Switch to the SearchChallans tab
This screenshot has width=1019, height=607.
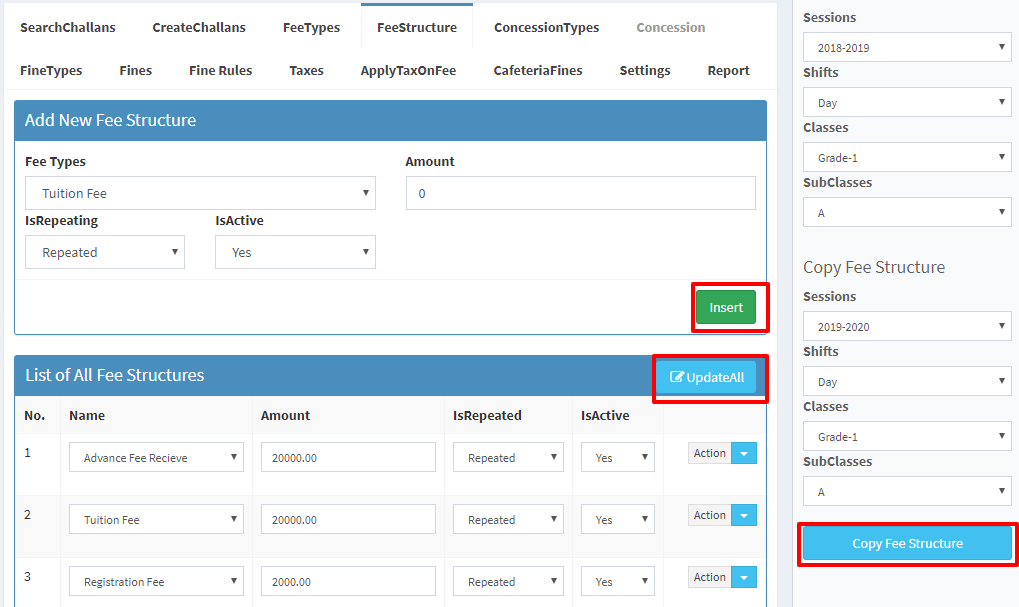pos(67,27)
